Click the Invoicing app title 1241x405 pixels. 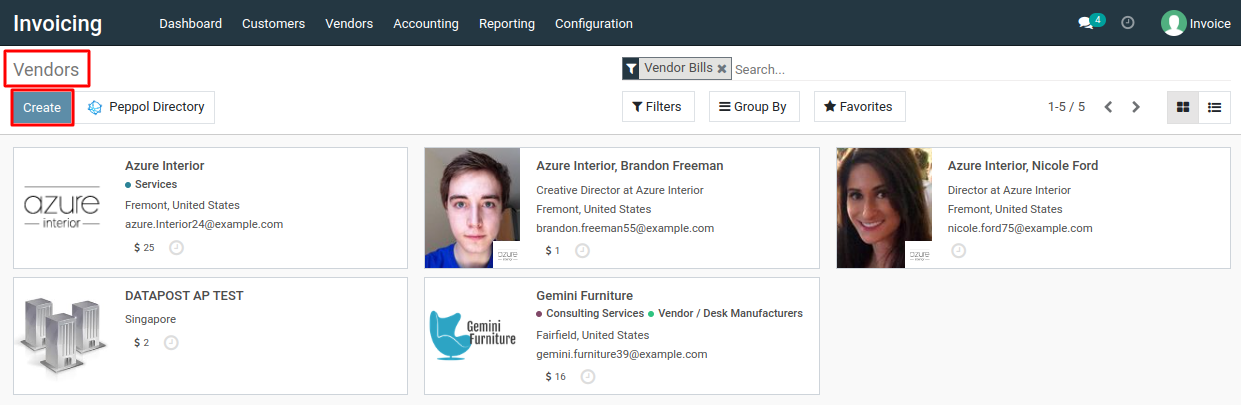point(58,23)
